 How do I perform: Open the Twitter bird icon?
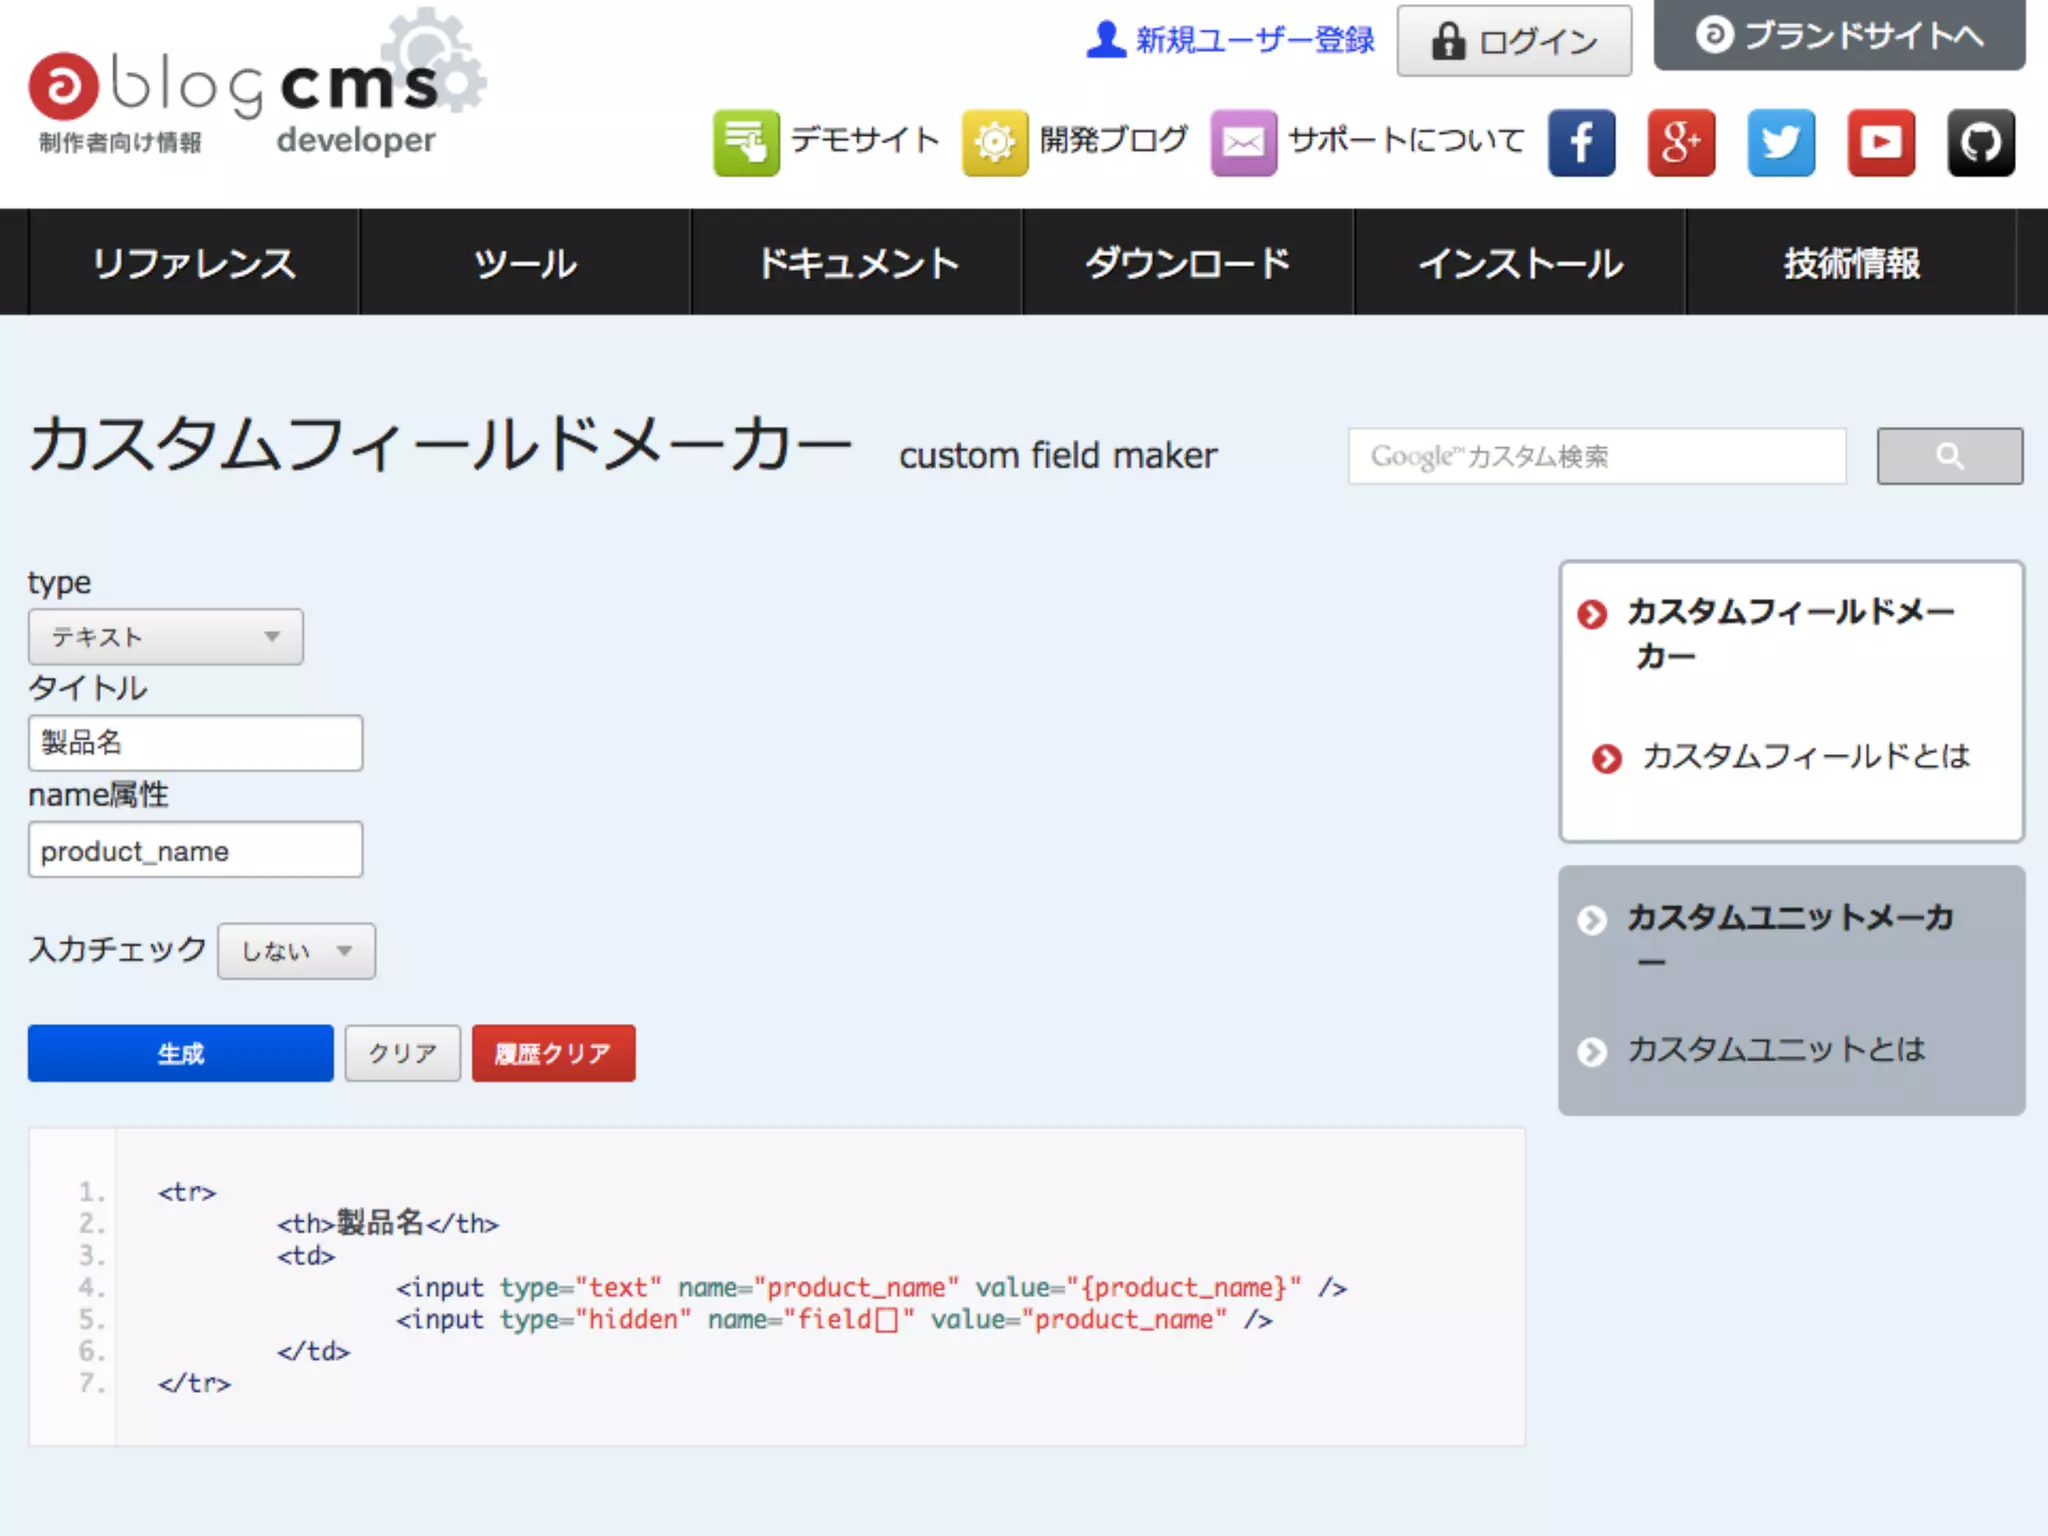[x=1781, y=143]
